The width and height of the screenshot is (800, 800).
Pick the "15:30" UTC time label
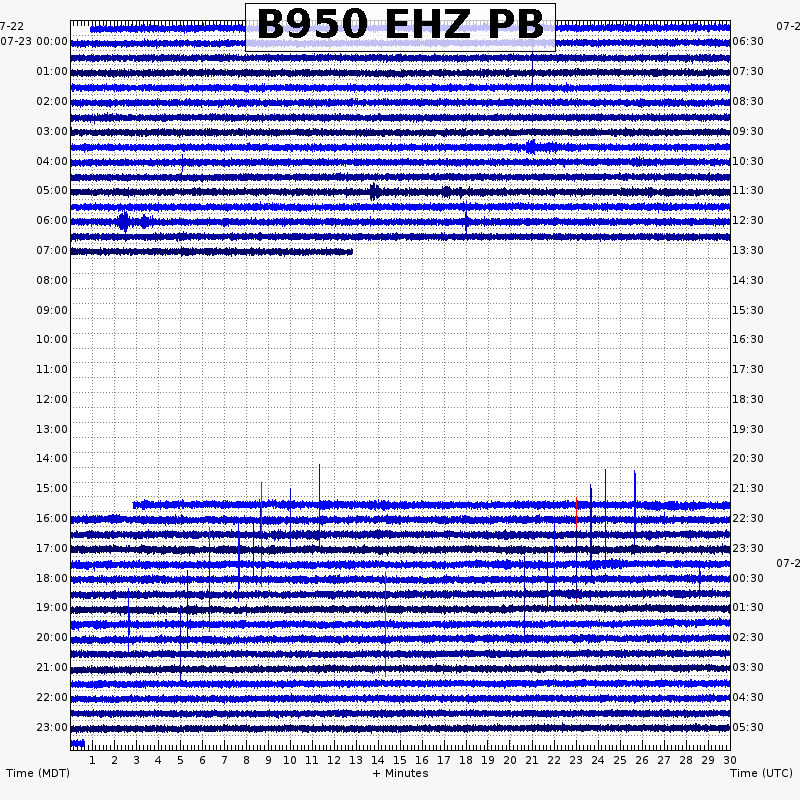[x=748, y=311]
